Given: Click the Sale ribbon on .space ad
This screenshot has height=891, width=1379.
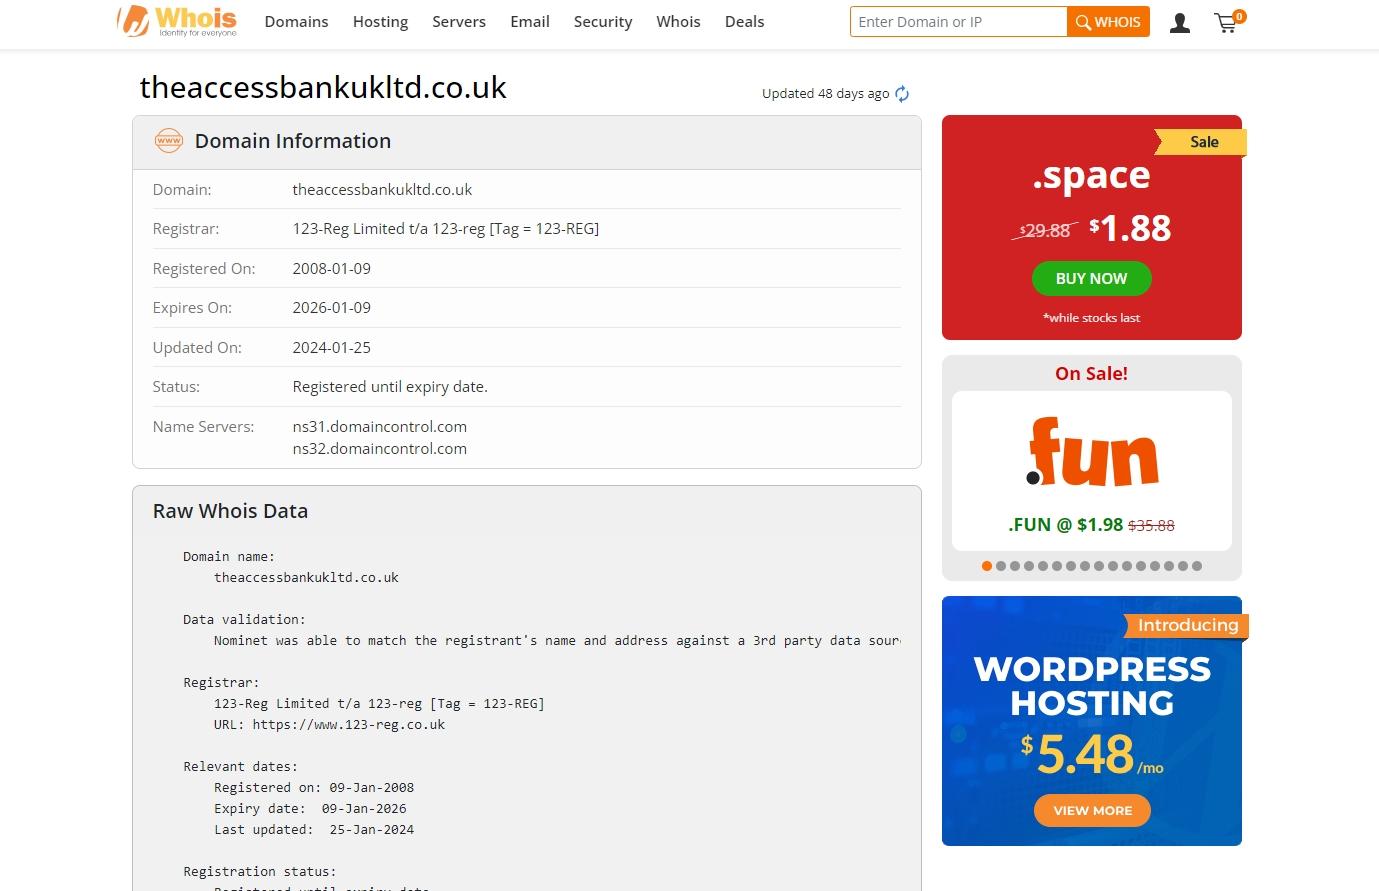Looking at the screenshot, I should pyautogui.click(x=1203, y=142).
